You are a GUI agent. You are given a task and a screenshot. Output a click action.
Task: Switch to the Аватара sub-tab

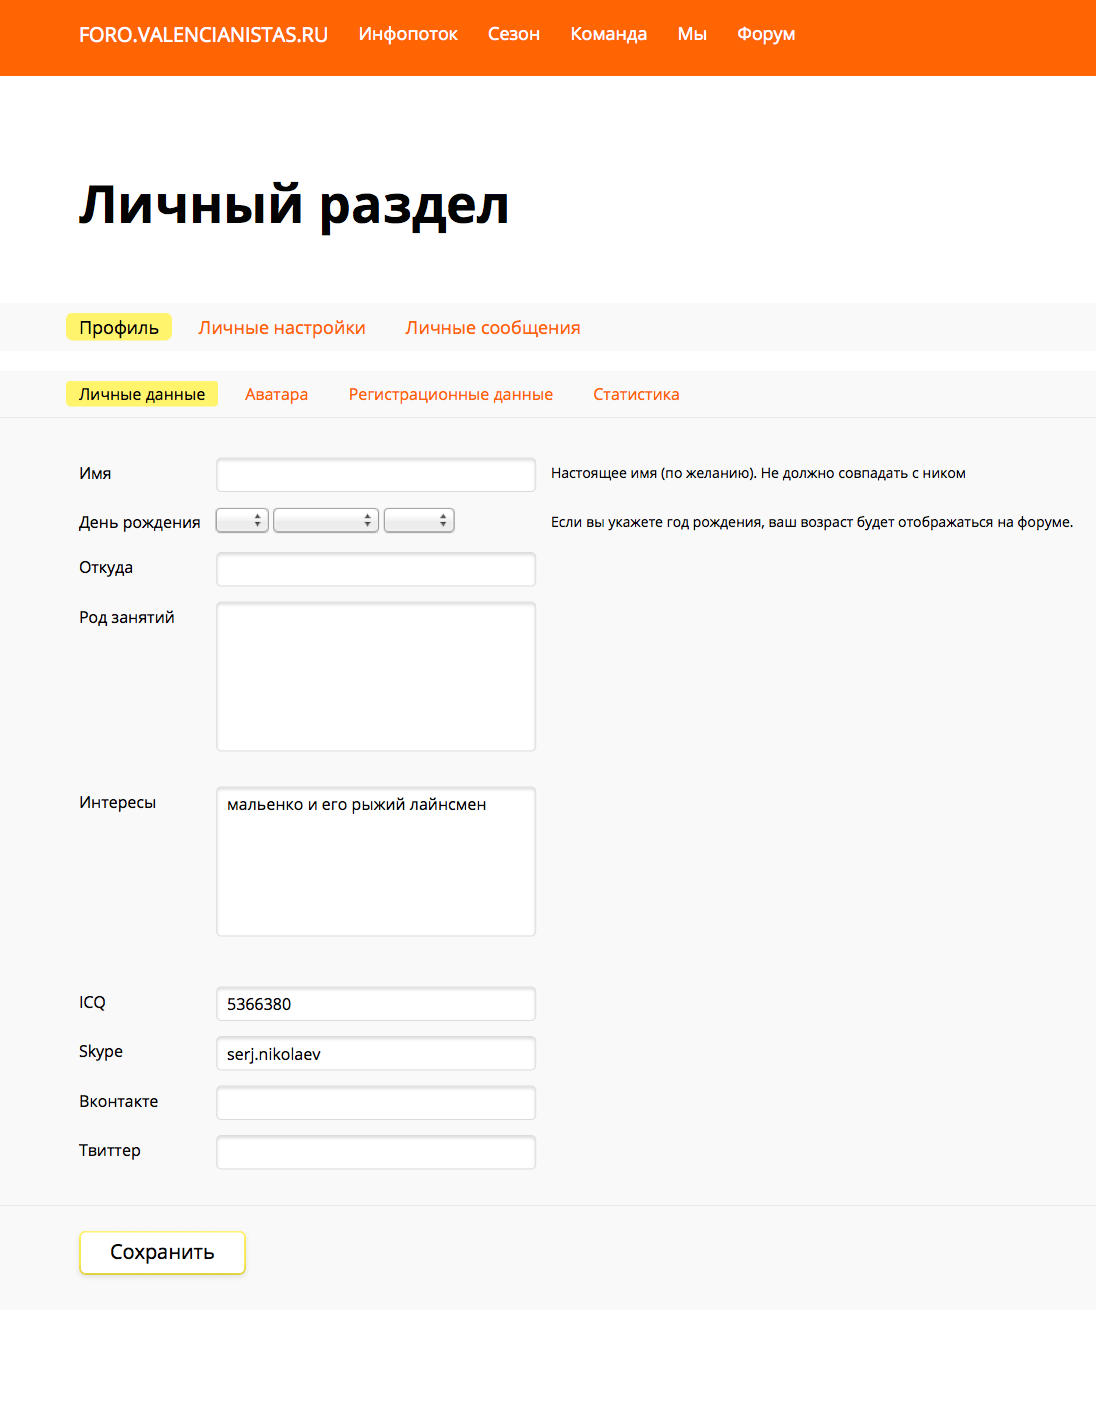click(x=277, y=394)
